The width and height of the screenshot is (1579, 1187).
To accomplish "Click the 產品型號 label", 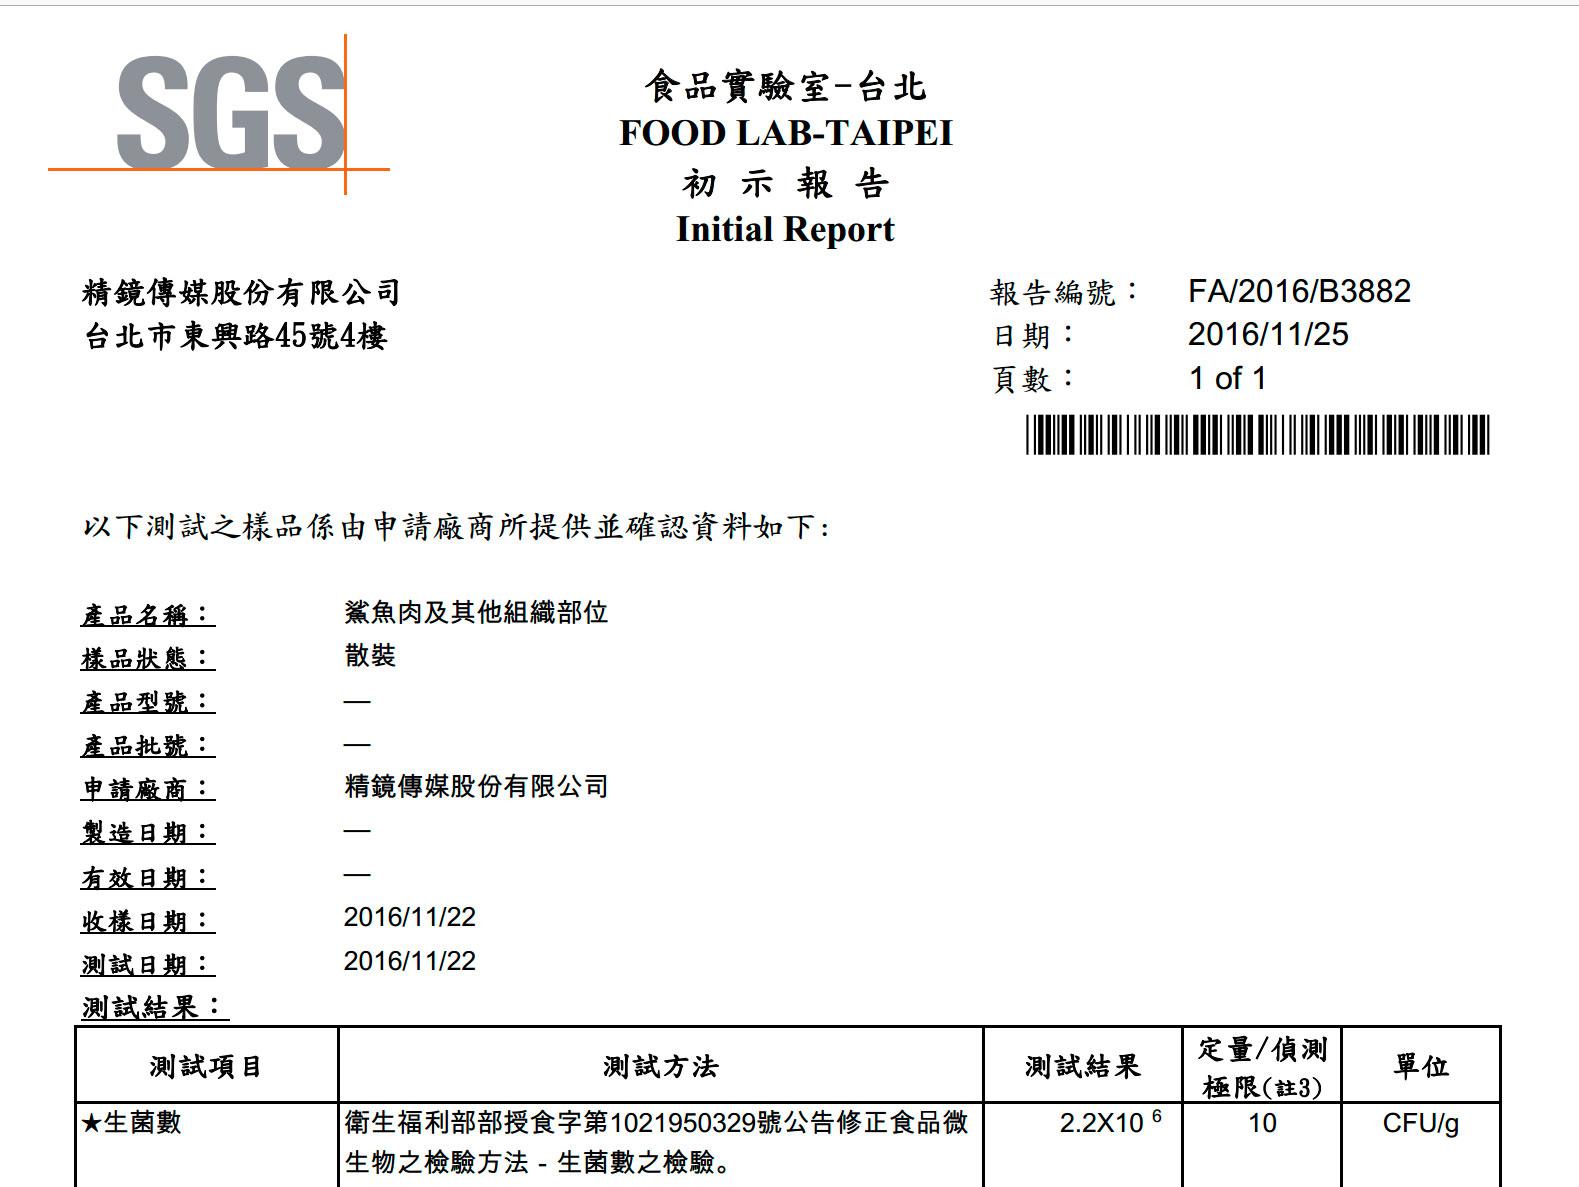I will (147, 702).
